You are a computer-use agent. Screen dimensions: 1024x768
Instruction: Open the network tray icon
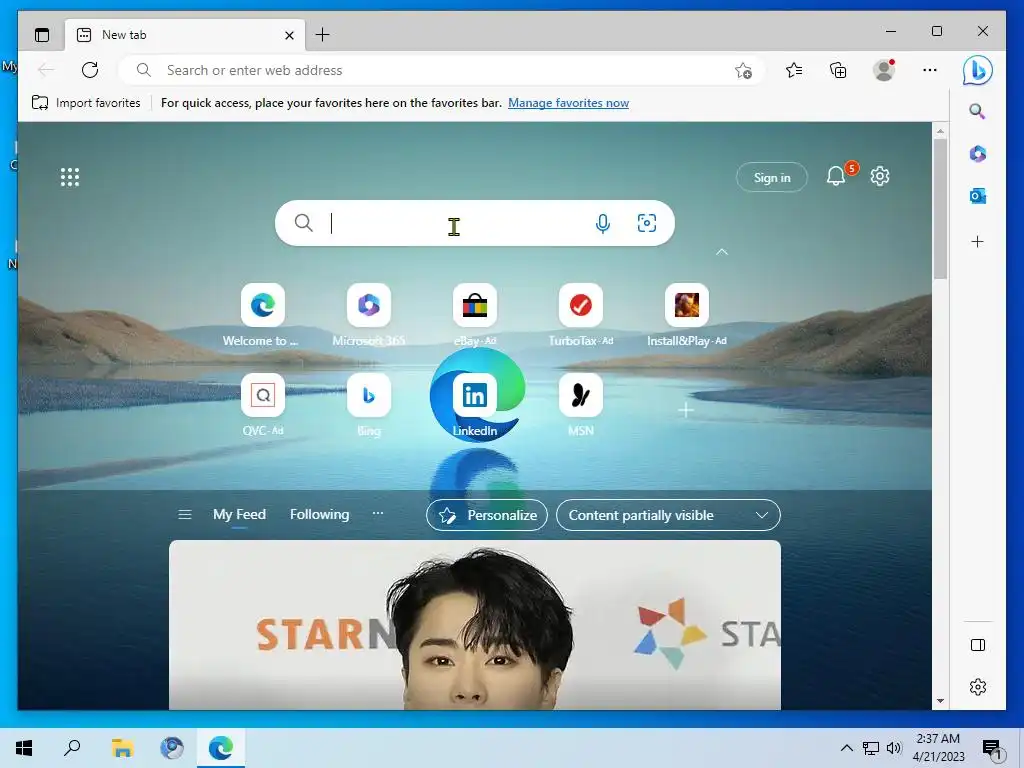(x=871, y=748)
